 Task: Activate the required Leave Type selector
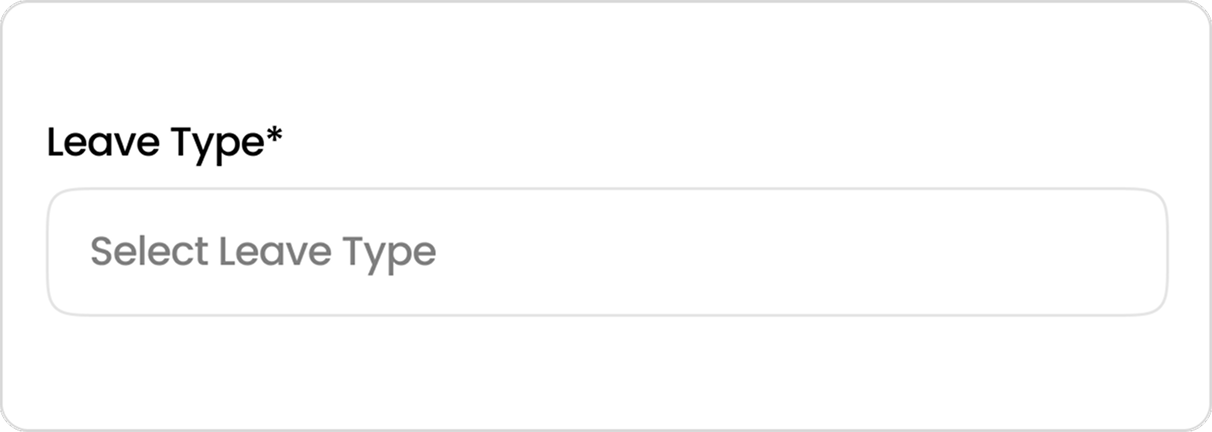point(607,252)
